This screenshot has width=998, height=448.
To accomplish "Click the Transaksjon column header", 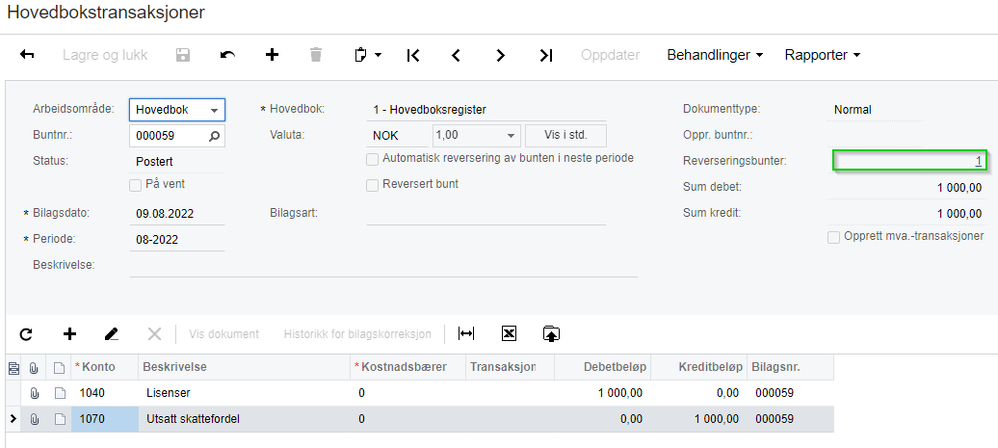I will [x=510, y=367].
